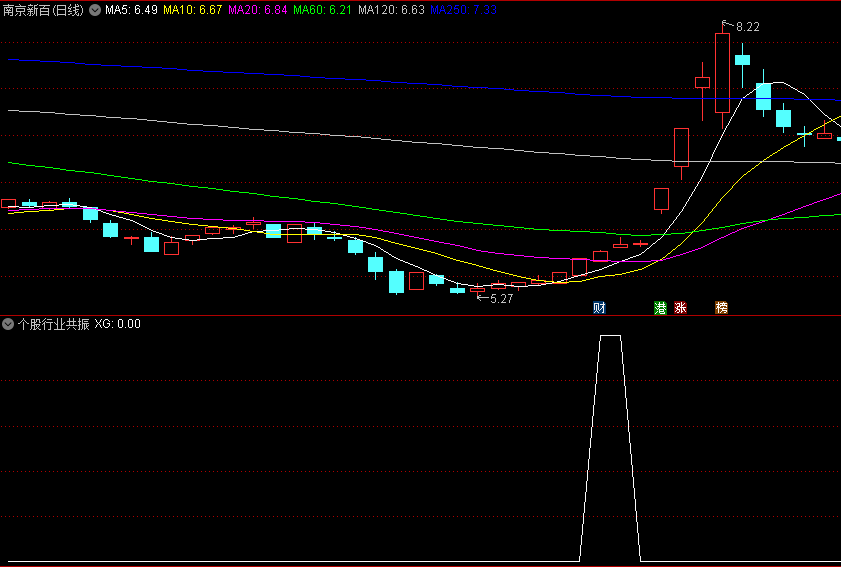841x567 pixels.
Task: Open the dropdown beside 南京新百(日线) title
Action: pos(95,10)
